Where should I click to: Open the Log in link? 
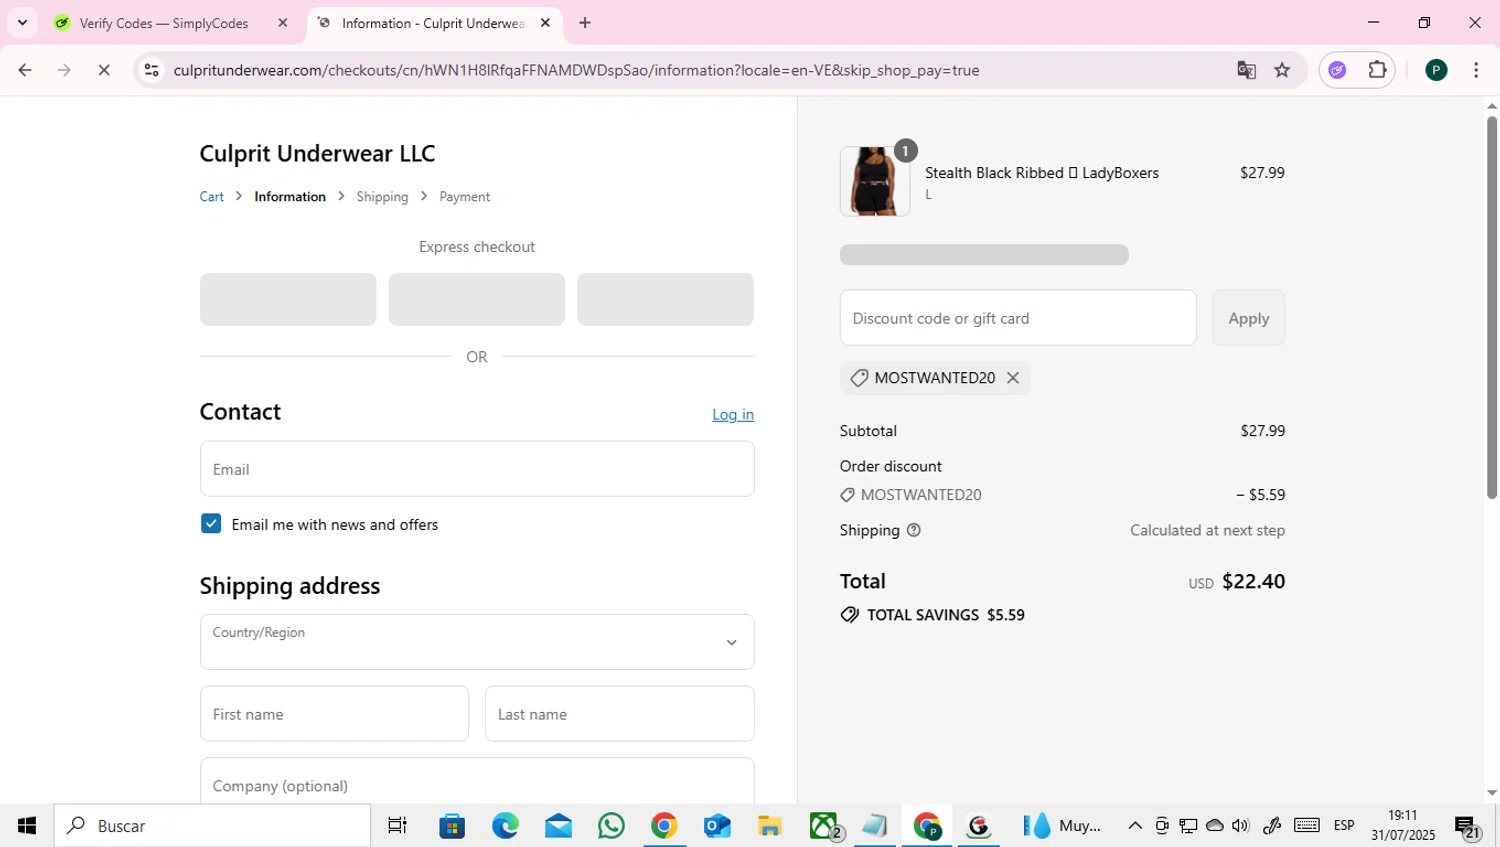tap(733, 414)
